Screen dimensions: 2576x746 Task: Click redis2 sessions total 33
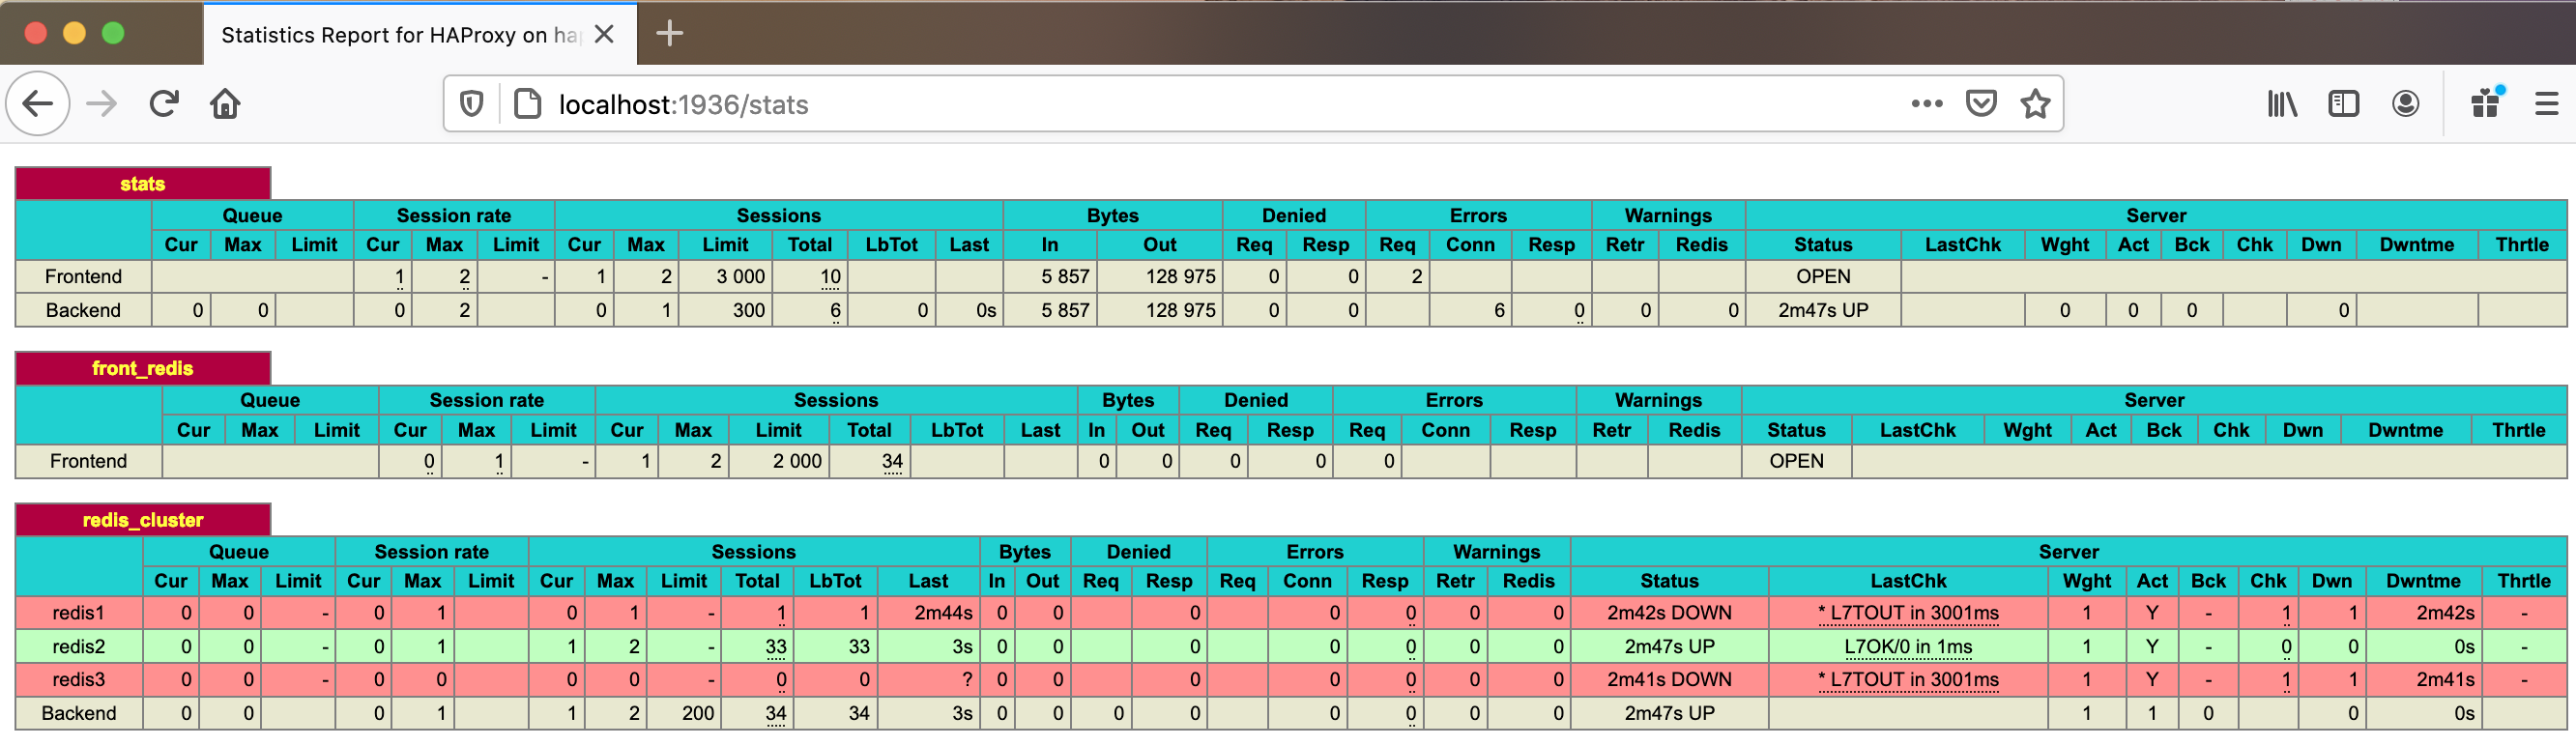tap(776, 647)
